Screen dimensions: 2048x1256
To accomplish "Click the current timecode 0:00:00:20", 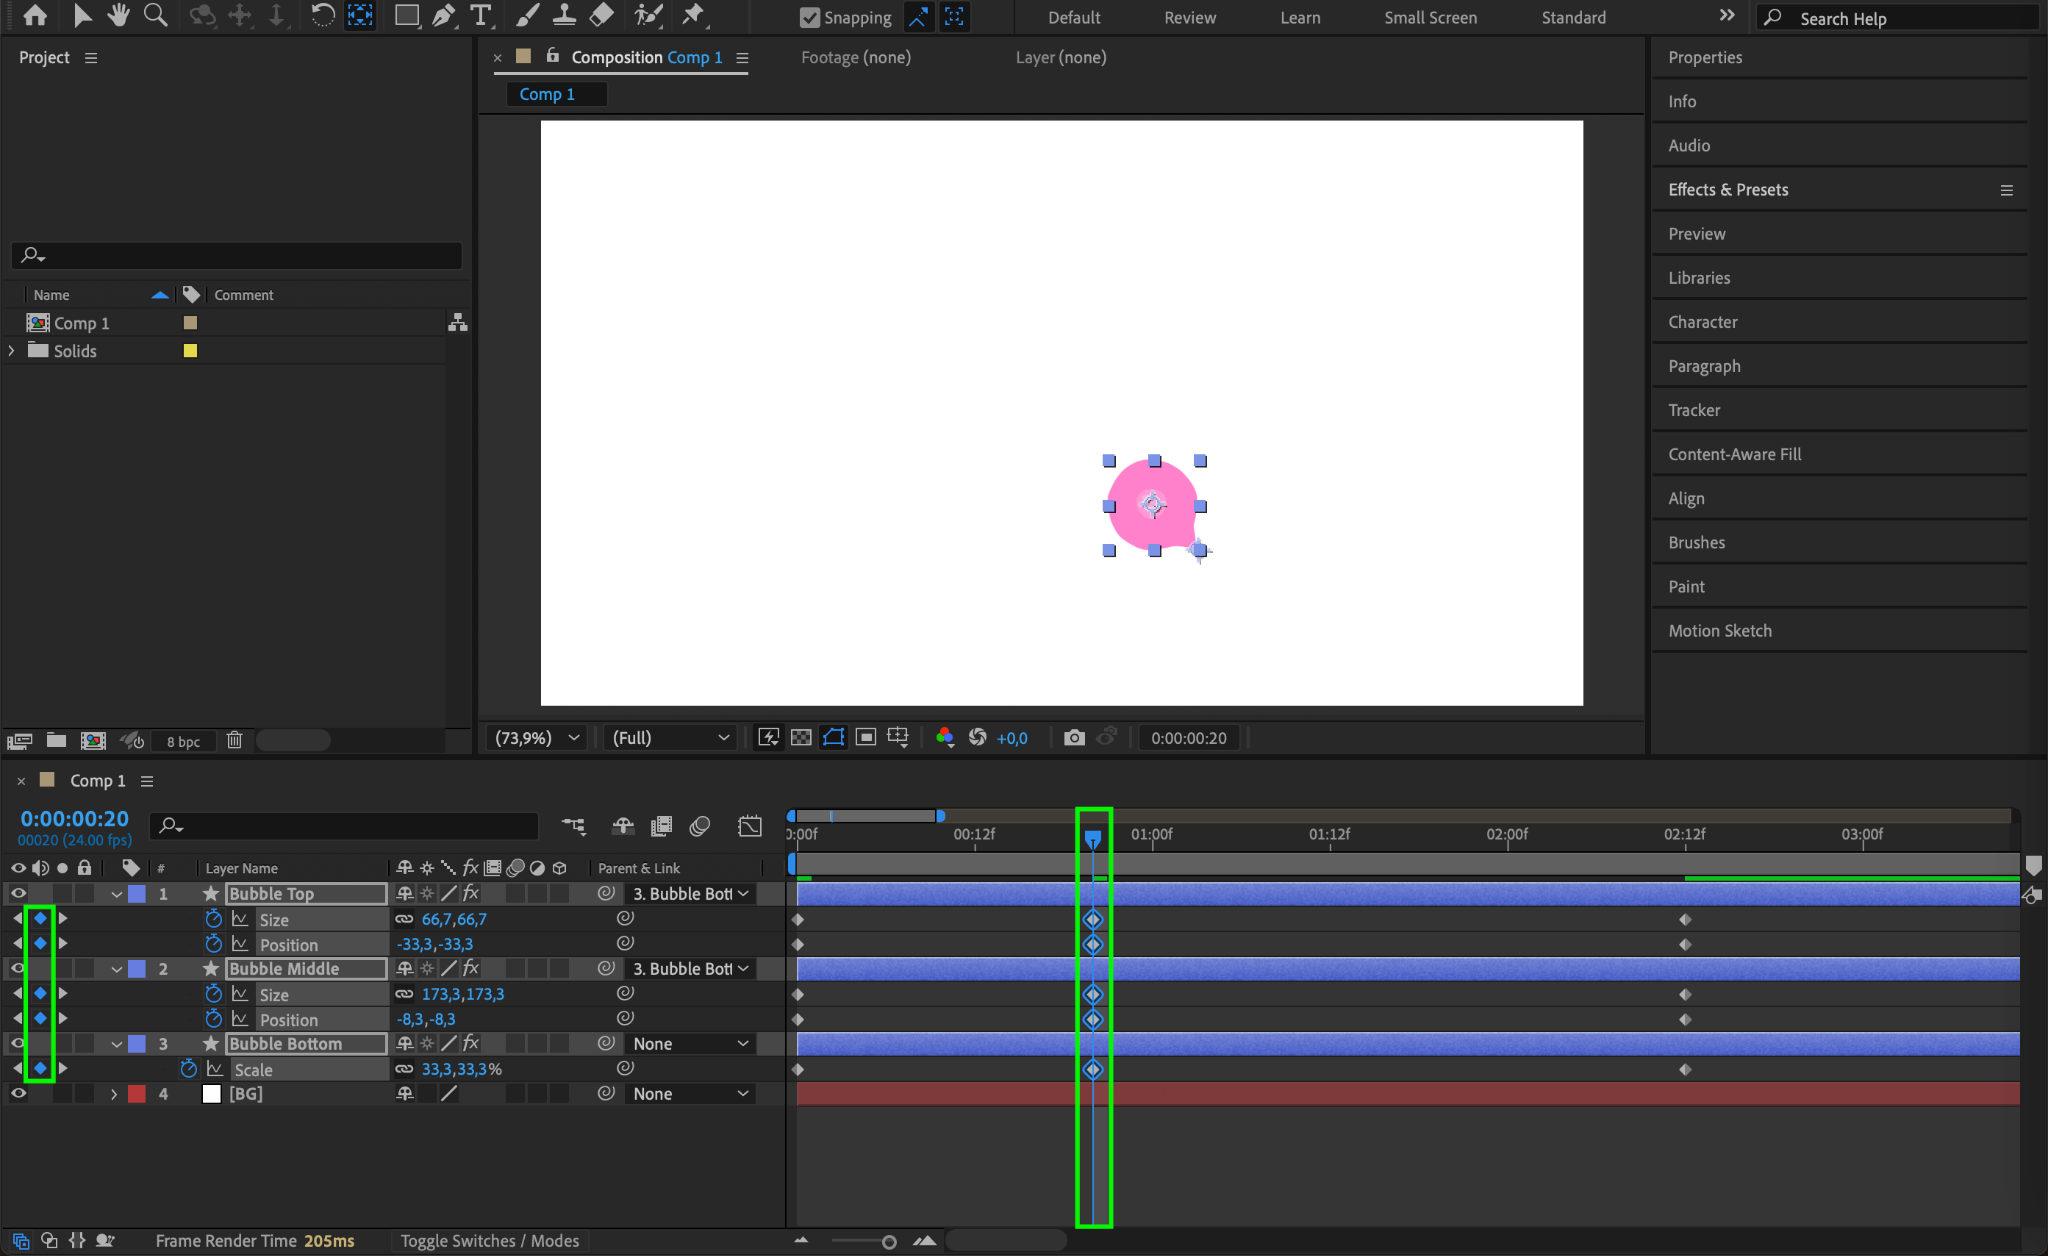I will point(75,819).
